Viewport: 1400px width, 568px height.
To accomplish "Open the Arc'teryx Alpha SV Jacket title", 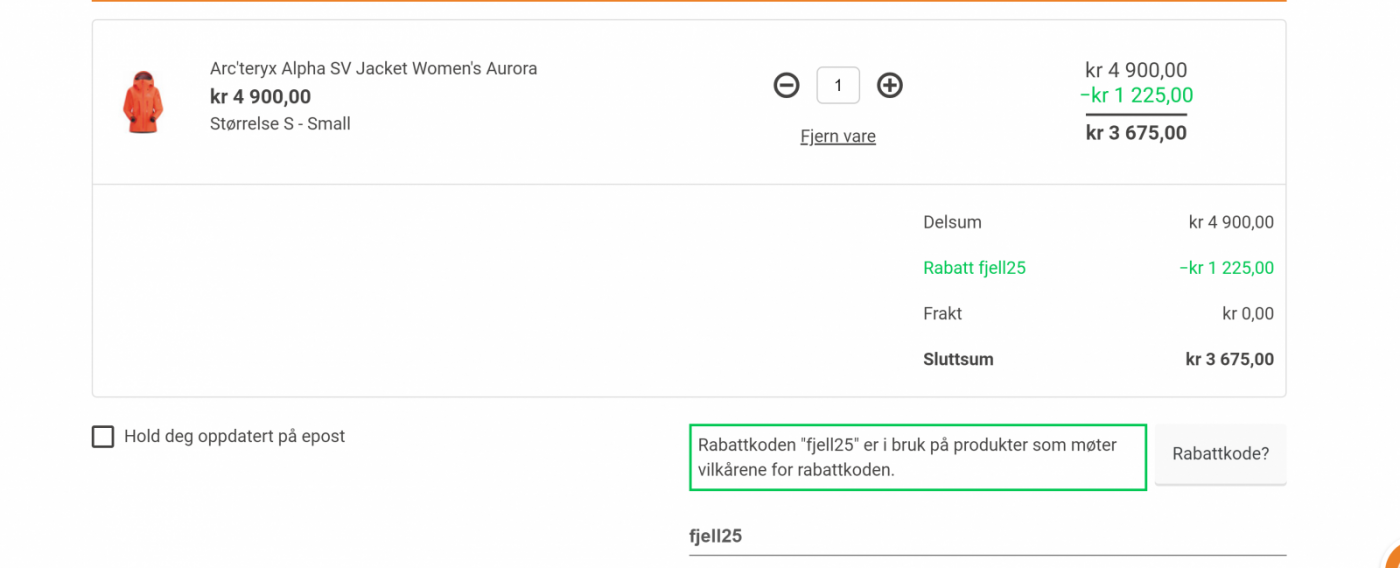I will point(373,69).
